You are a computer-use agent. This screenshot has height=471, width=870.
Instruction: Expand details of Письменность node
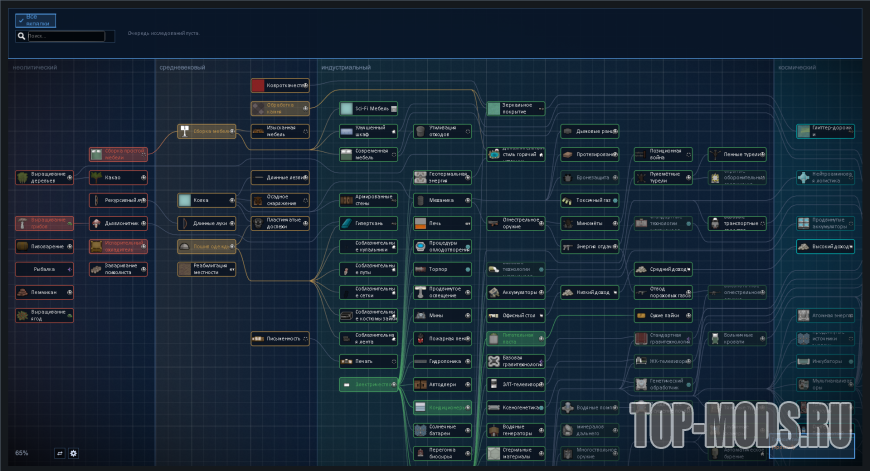click(x=305, y=338)
